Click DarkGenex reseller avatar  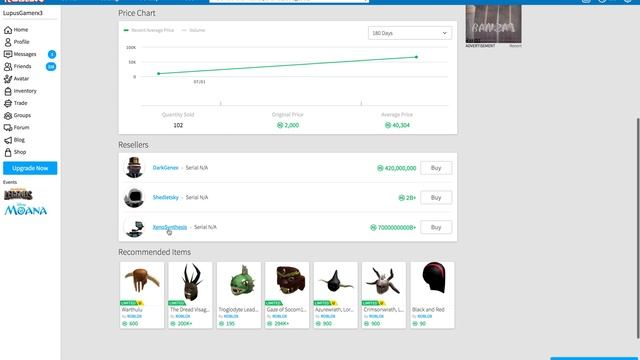pos(134,167)
